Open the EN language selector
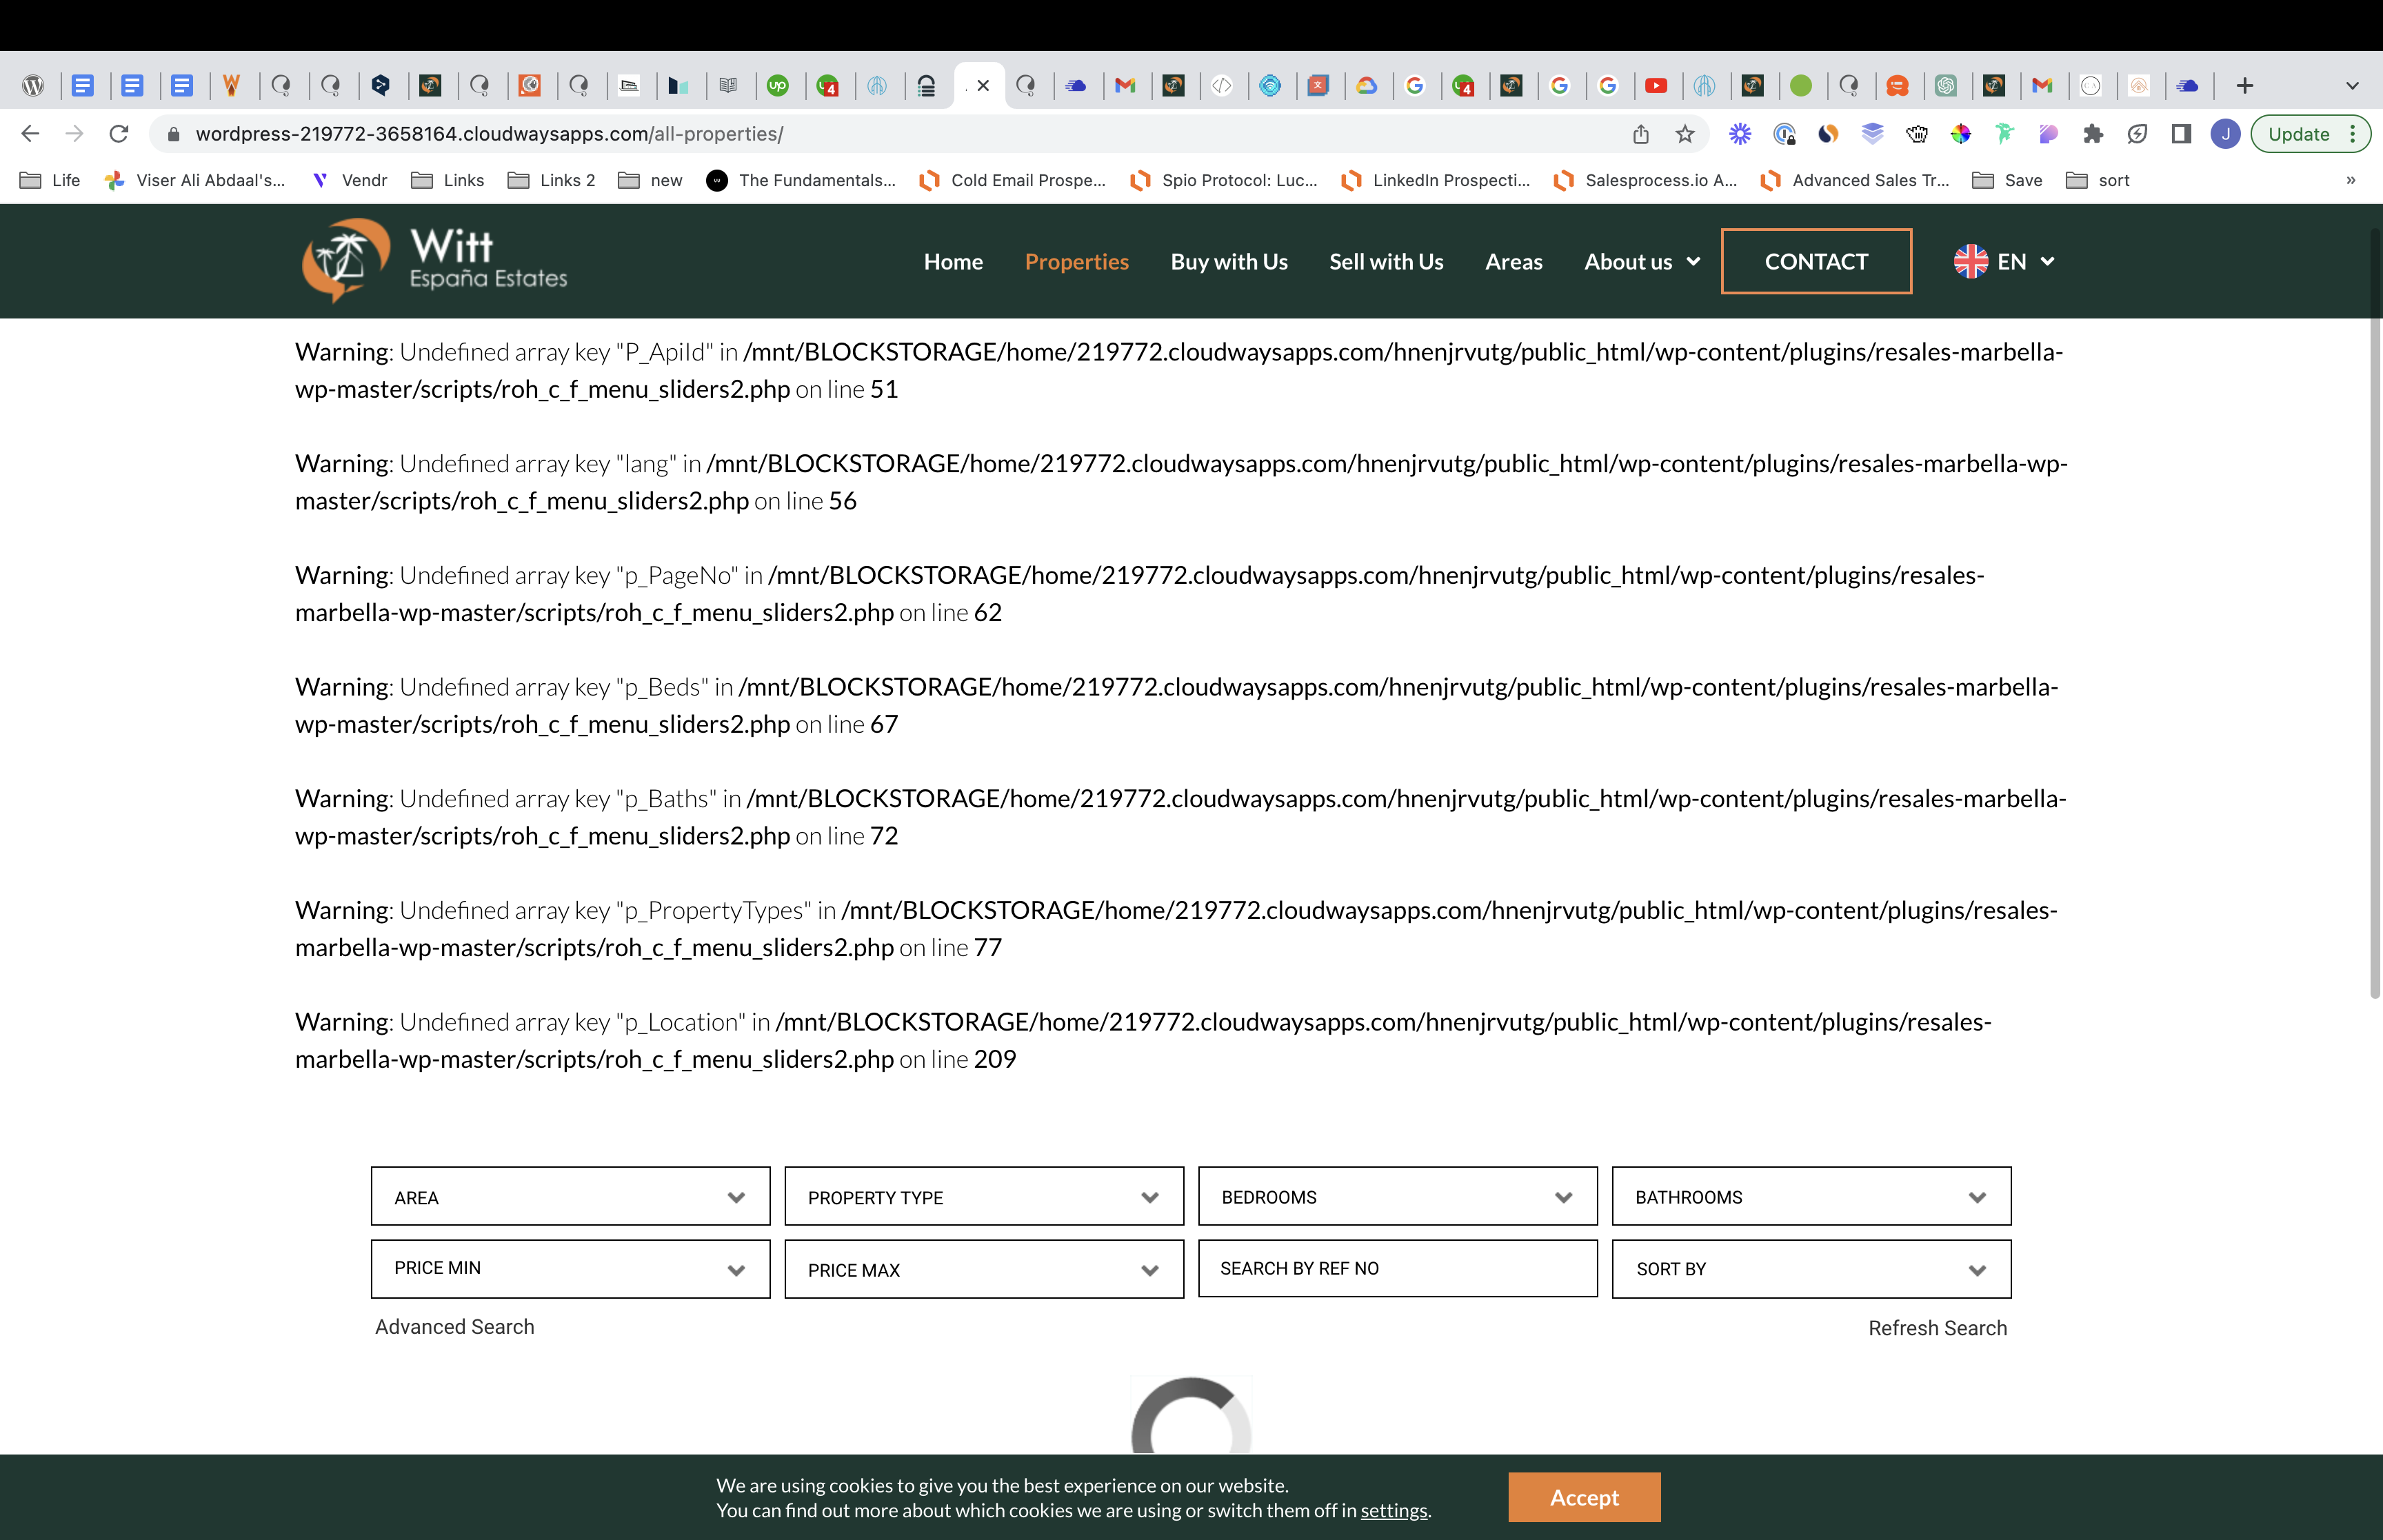This screenshot has height=1540, width=2383. click(2005, 261)
